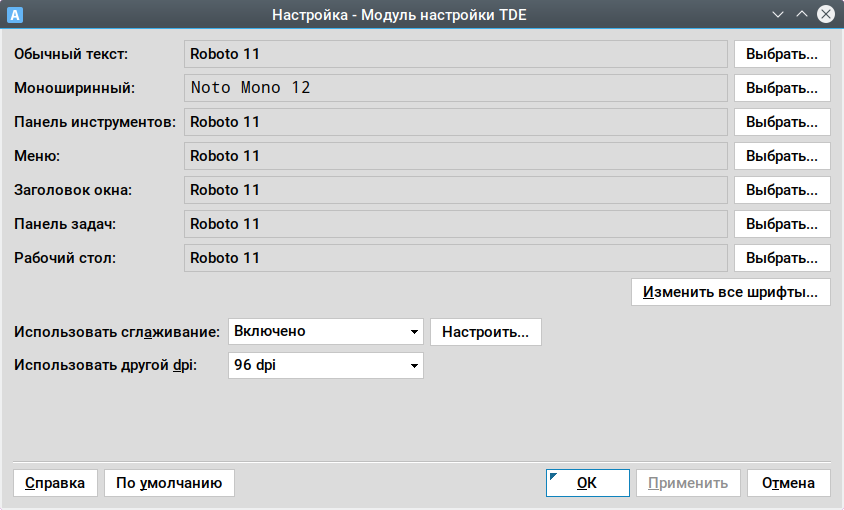Choose font for Панель задач
Viewport: 844px width, 510px height.
[x=782, y=224]
